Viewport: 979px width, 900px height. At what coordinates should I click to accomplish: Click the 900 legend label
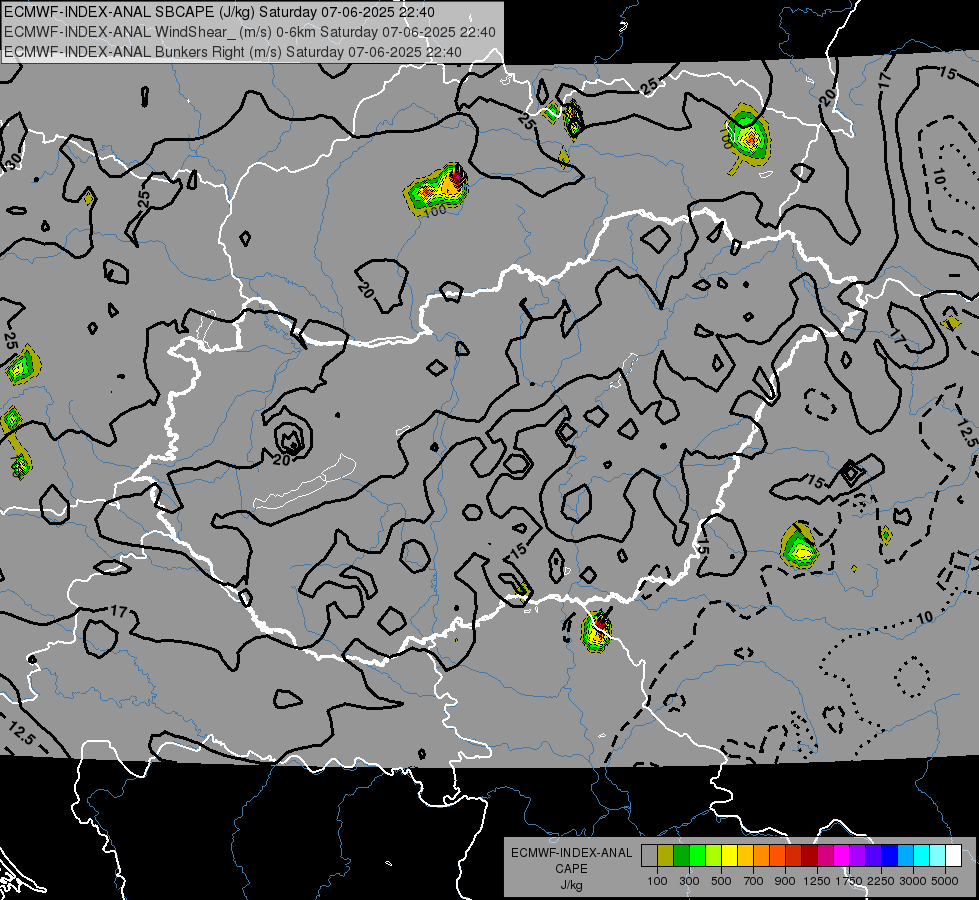point(785,881)
